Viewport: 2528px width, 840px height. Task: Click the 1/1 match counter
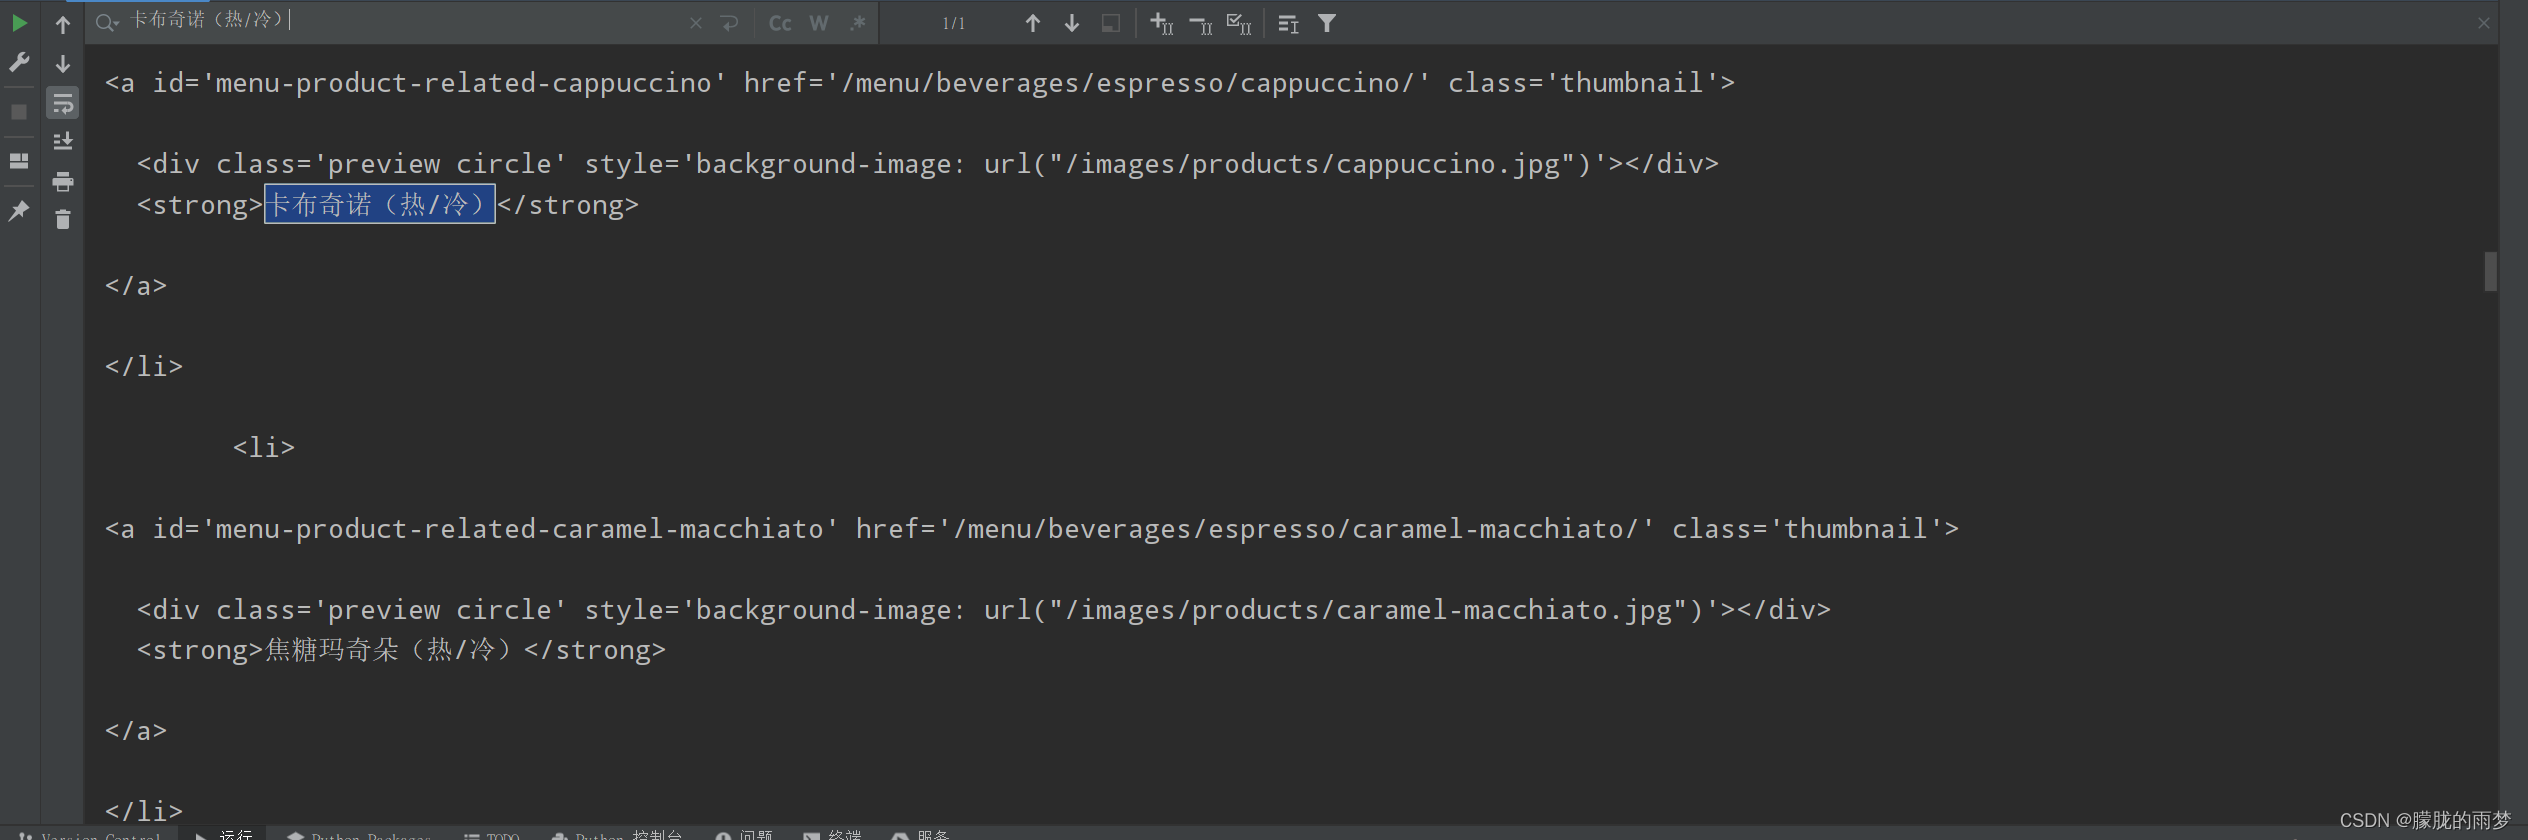coord(954,23)
